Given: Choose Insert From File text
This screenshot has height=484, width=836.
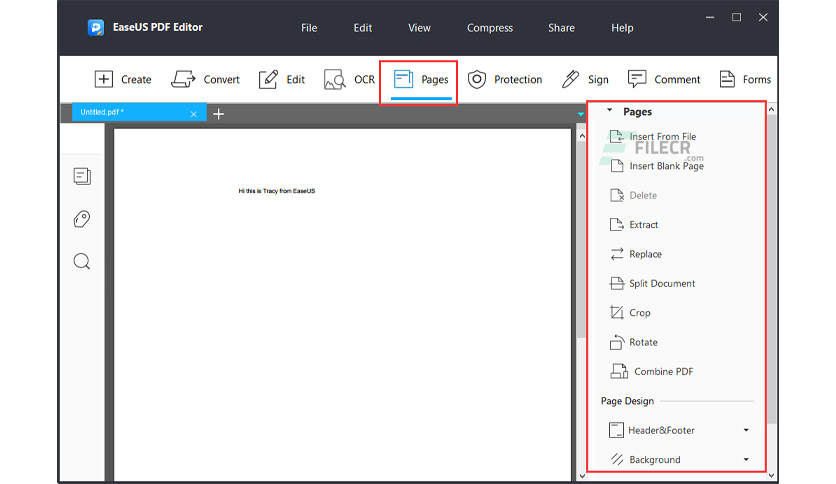Looking at the screenshot, I should tap(663, 136).
